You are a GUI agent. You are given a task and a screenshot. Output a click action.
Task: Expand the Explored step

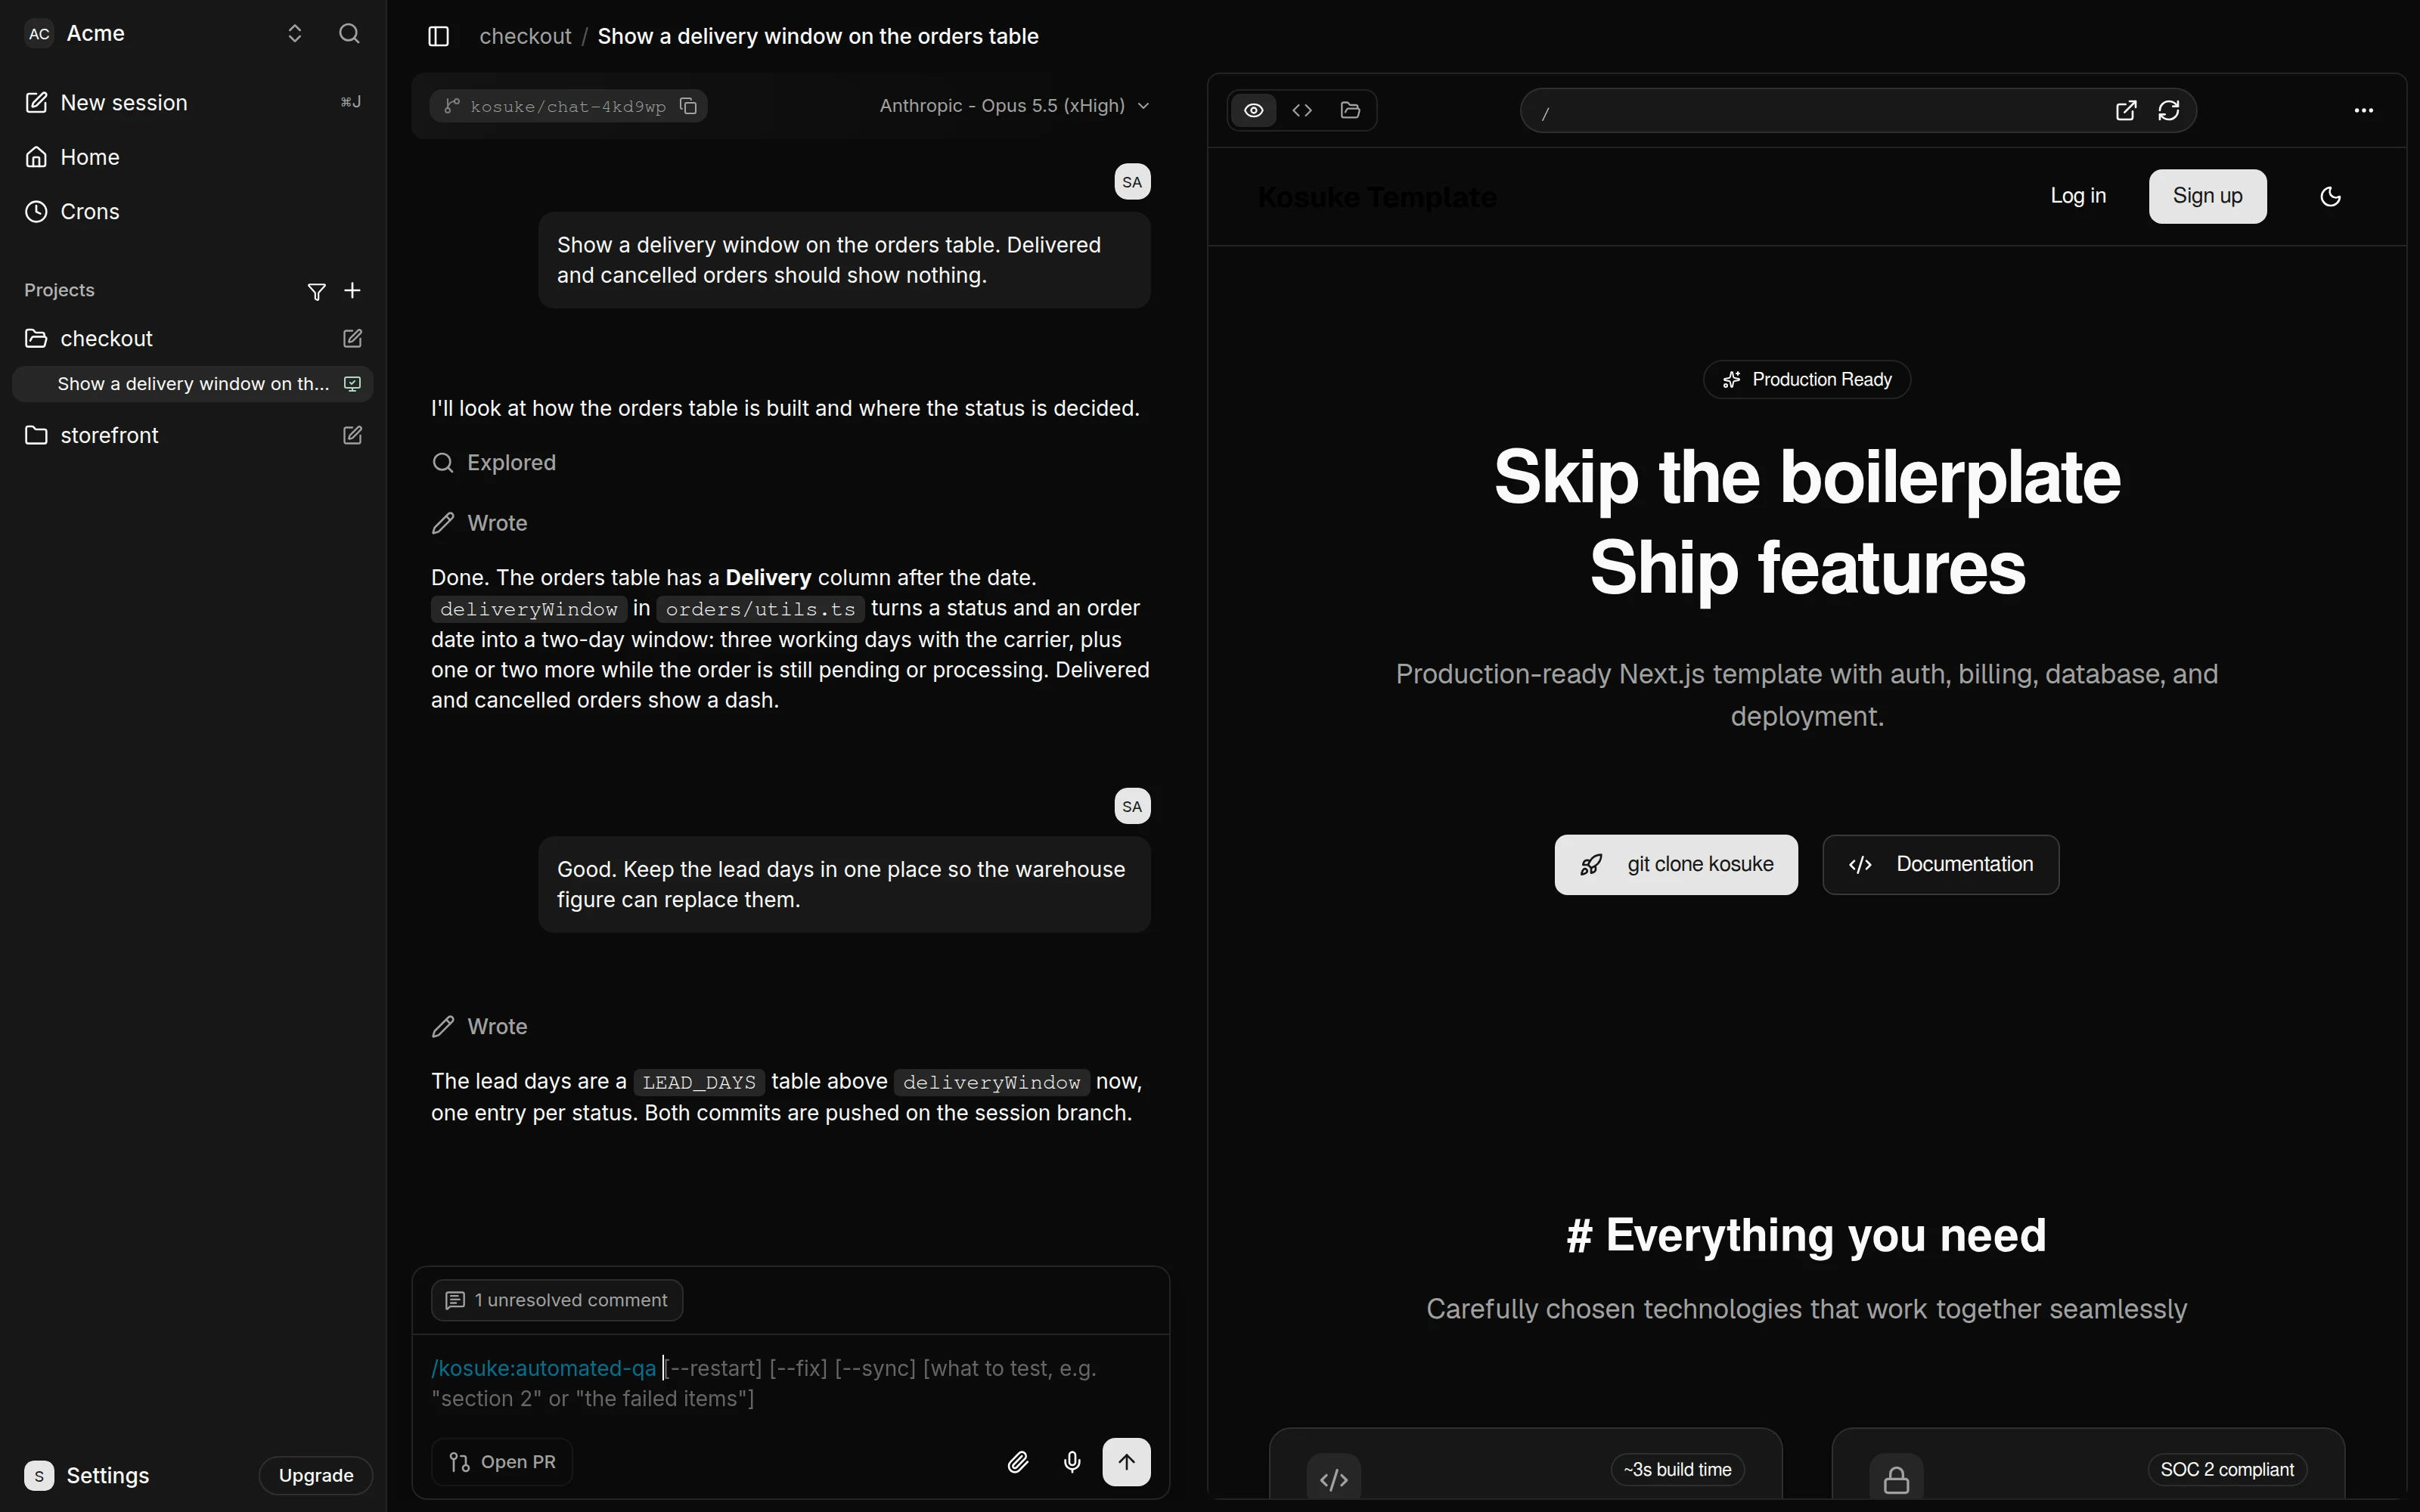[494, 463]
